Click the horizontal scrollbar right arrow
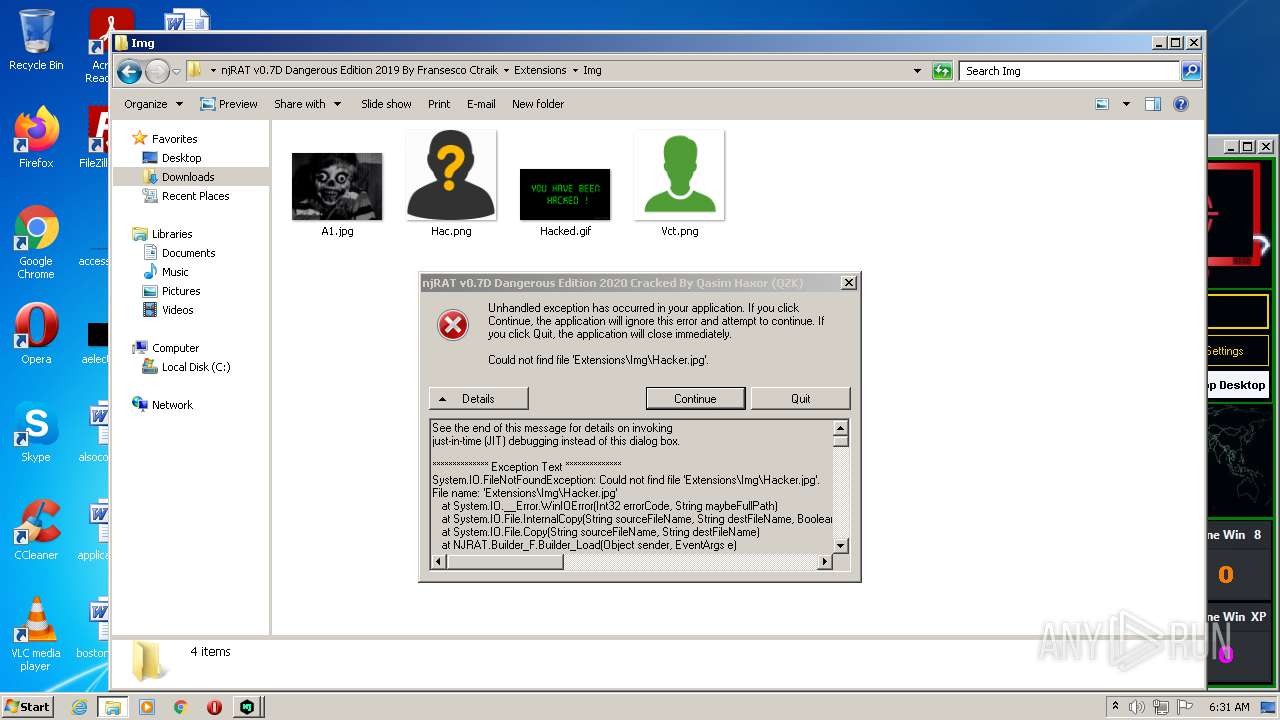1280x720 pixels. click(825, 562)
